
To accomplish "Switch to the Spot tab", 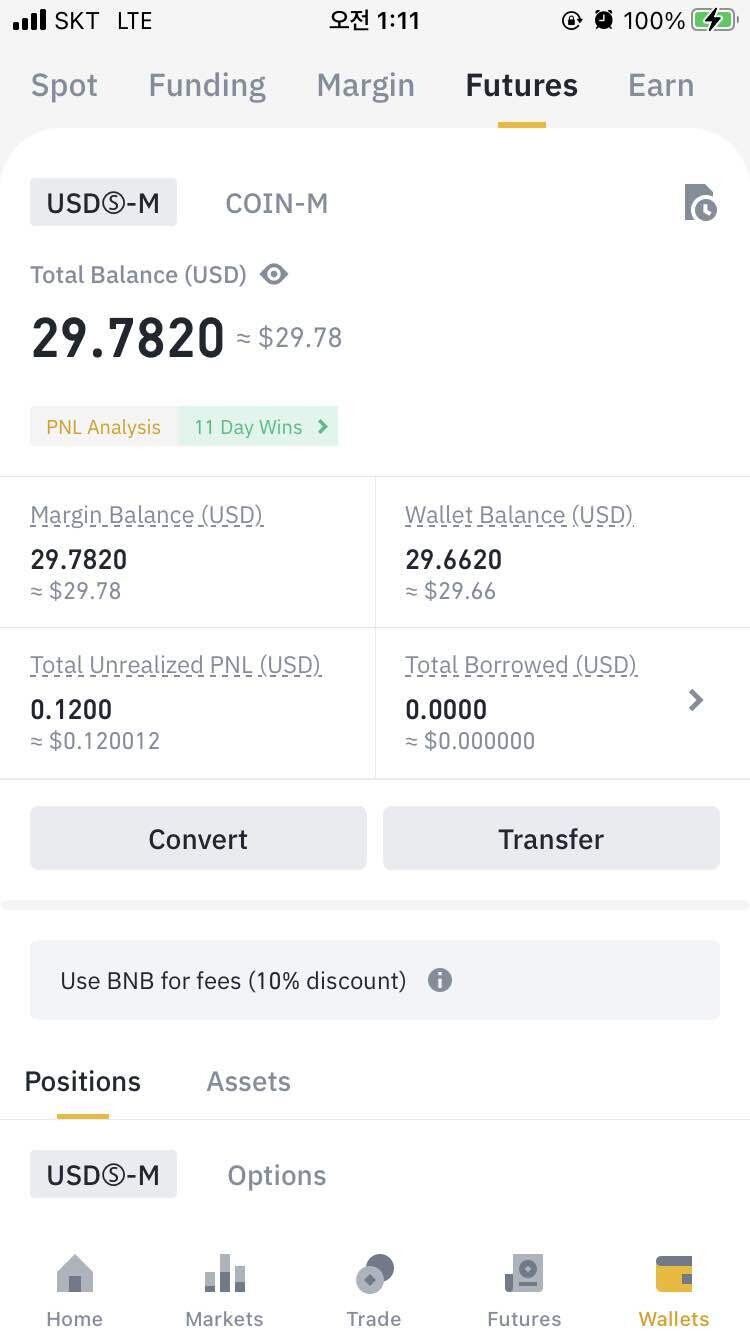I will (65, 86).
